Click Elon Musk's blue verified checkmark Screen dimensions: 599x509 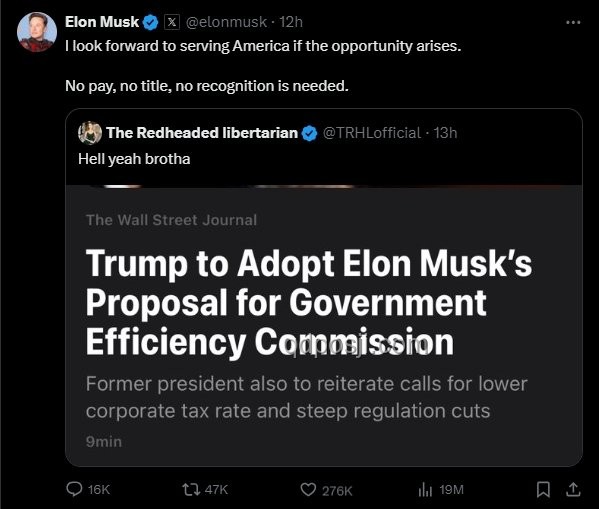[x=151, y=23]
